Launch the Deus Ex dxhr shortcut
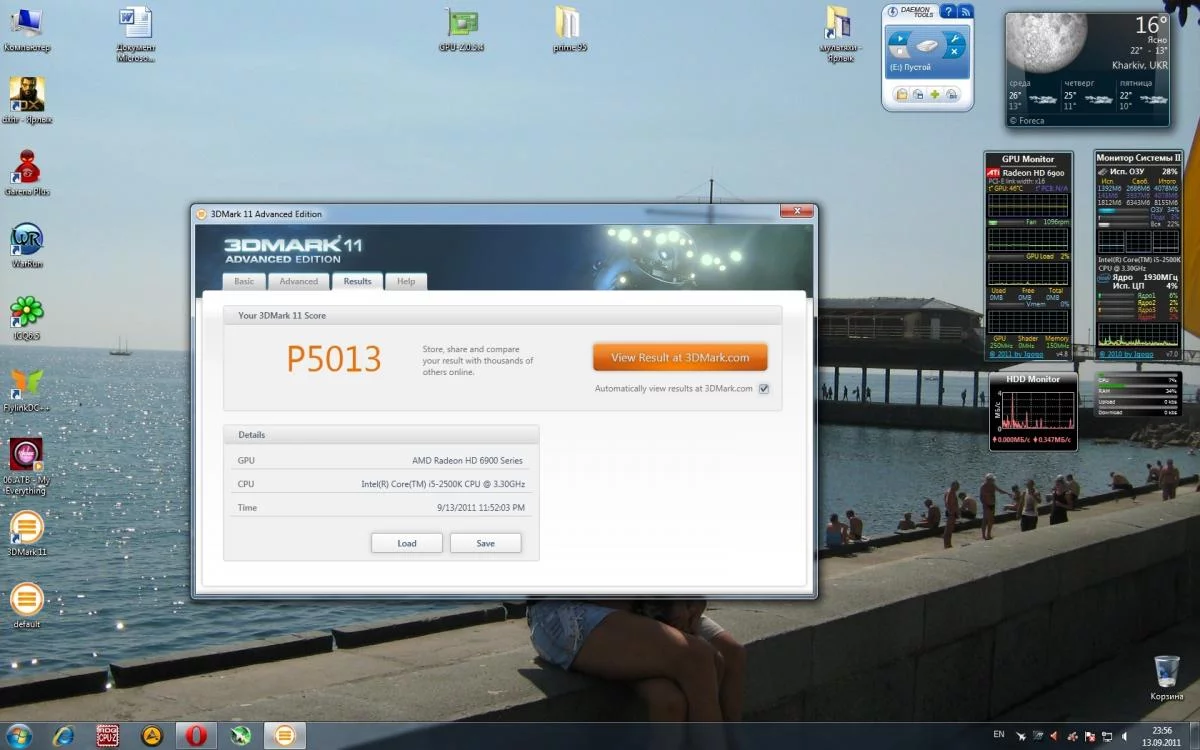This screenshot has width=1200, height=750. coord(26,99)
